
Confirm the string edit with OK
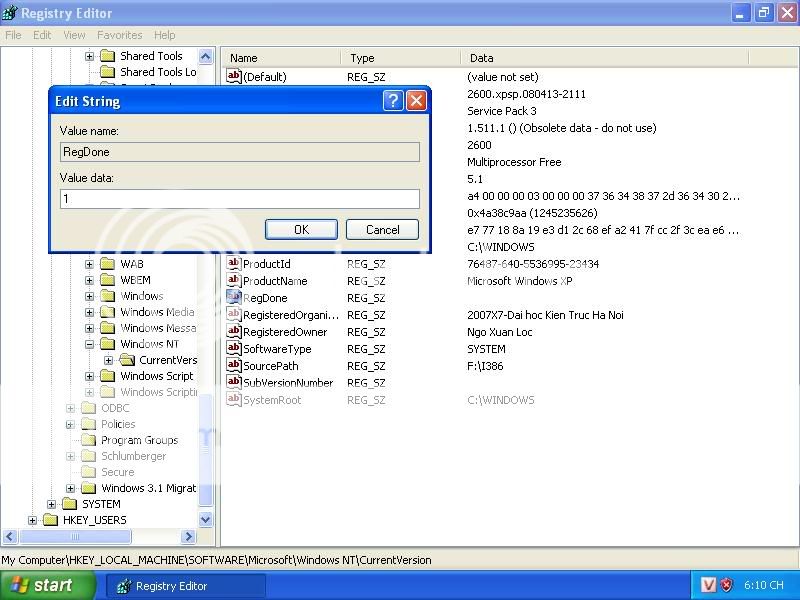point(301,230)
